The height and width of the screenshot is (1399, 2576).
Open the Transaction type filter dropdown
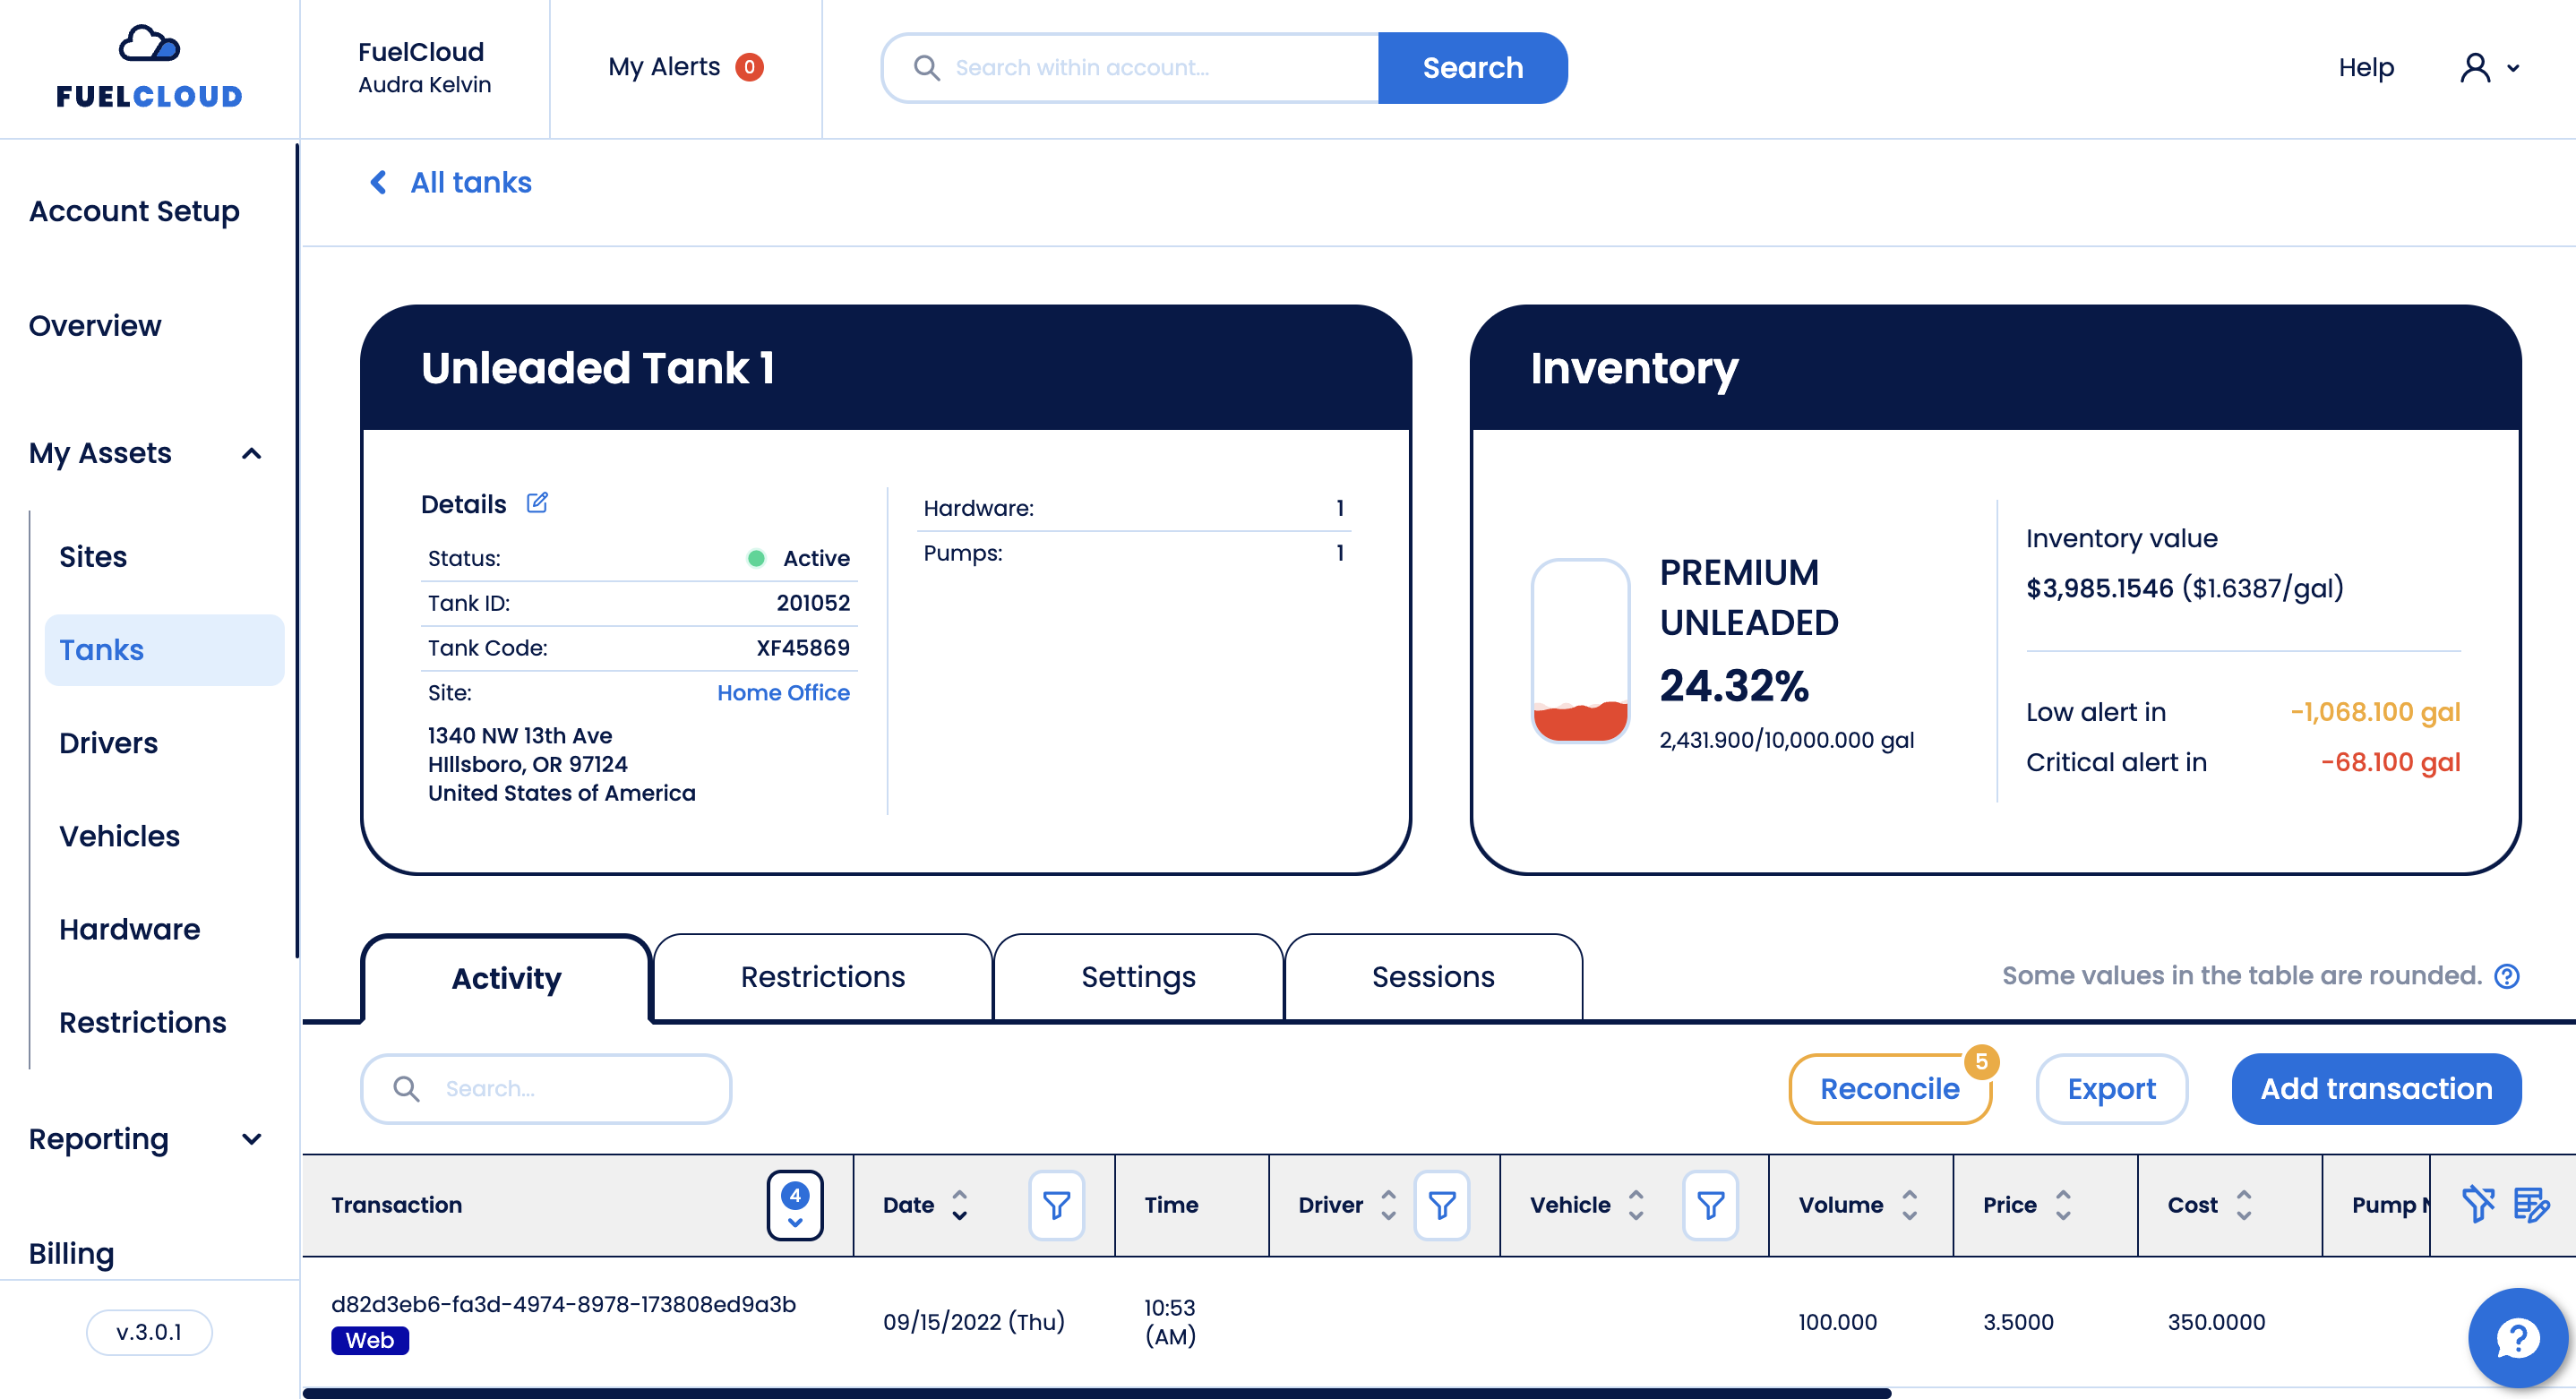point(795,1205)
